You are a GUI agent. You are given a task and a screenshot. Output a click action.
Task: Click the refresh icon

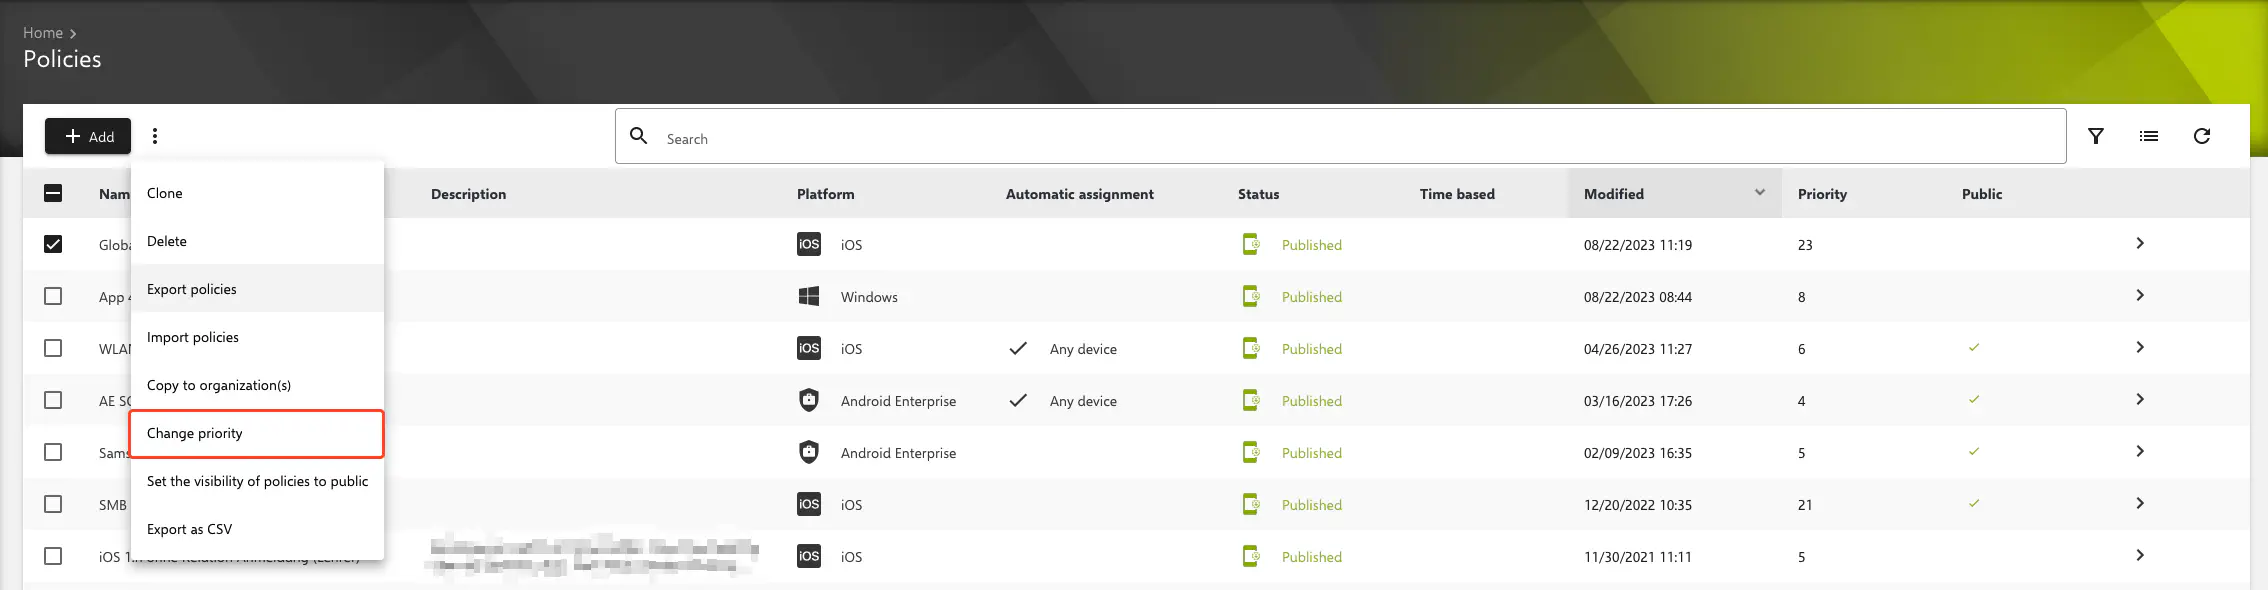pos(2201,136)
